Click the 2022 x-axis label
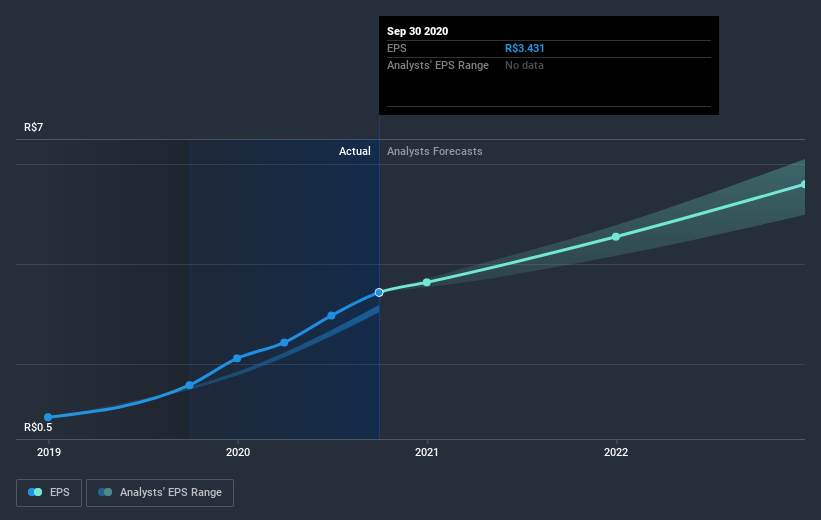 pyautogui.click(x=616, y=452)
